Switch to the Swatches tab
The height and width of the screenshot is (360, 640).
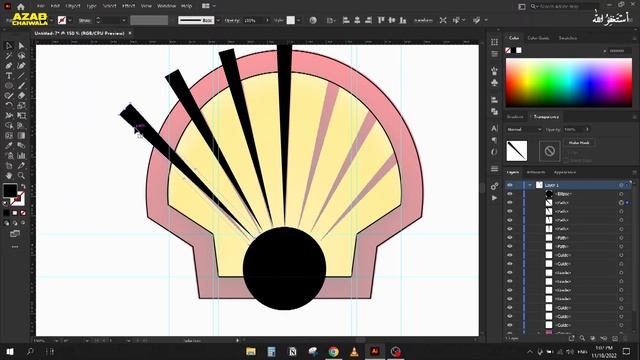coord(567,38)
